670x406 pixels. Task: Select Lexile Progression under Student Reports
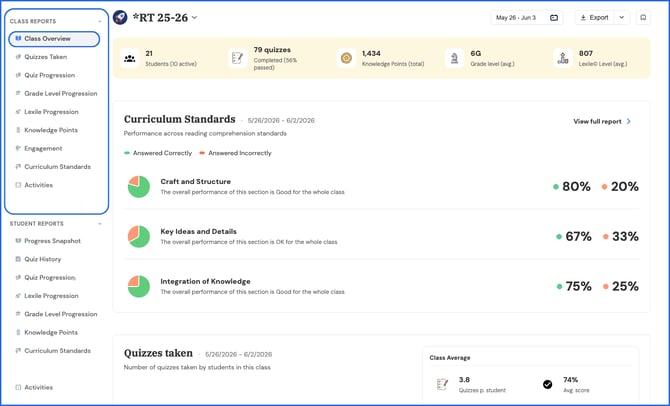(51, 296)
